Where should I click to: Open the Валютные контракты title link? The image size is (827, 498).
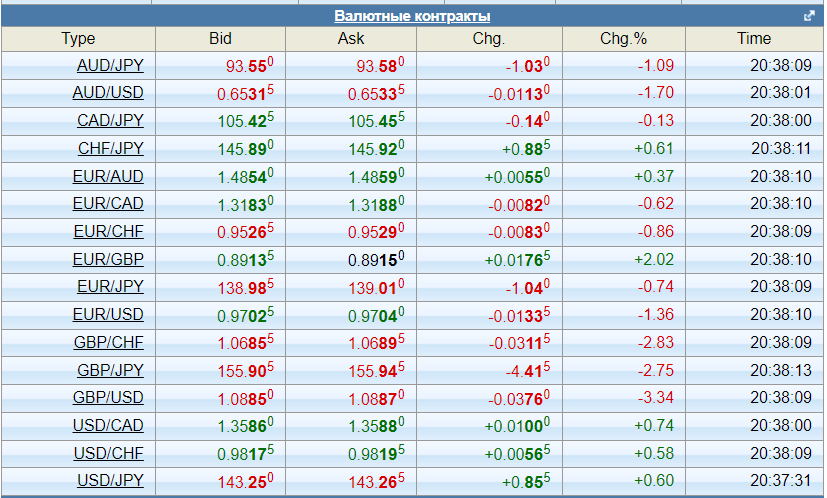click(412, 16)
